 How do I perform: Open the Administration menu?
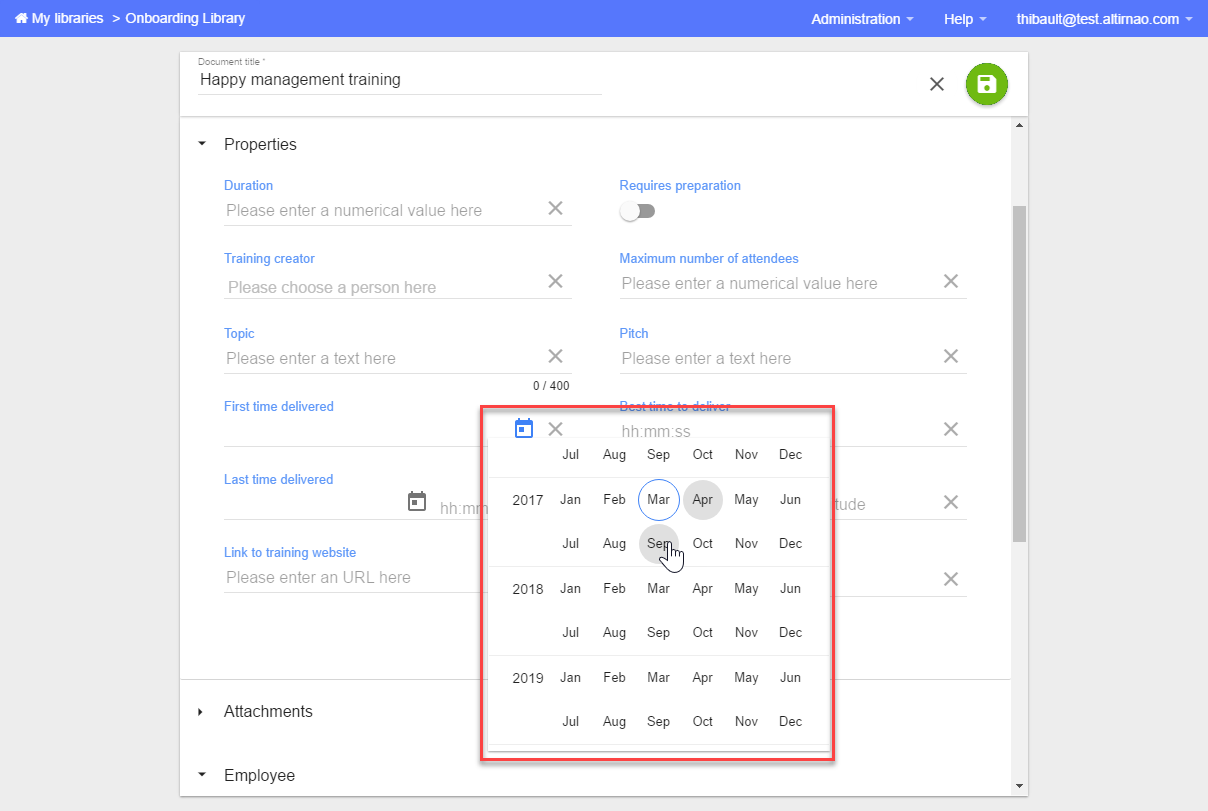[x=862, y=19]
